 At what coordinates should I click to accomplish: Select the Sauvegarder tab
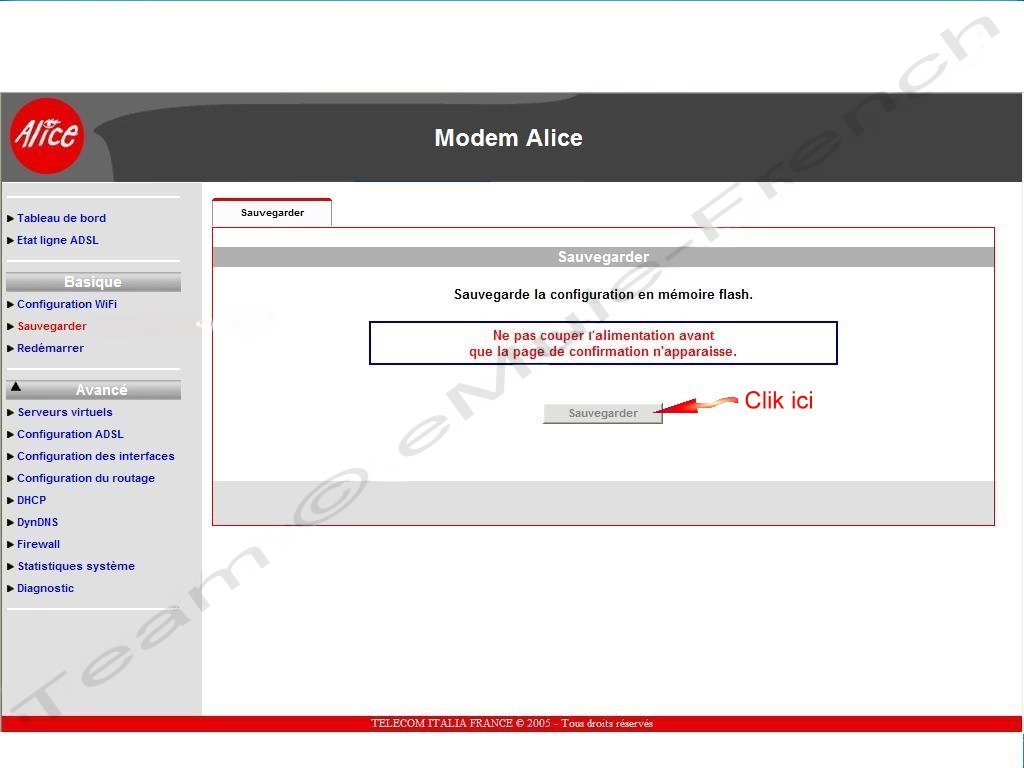click(272, 213)
